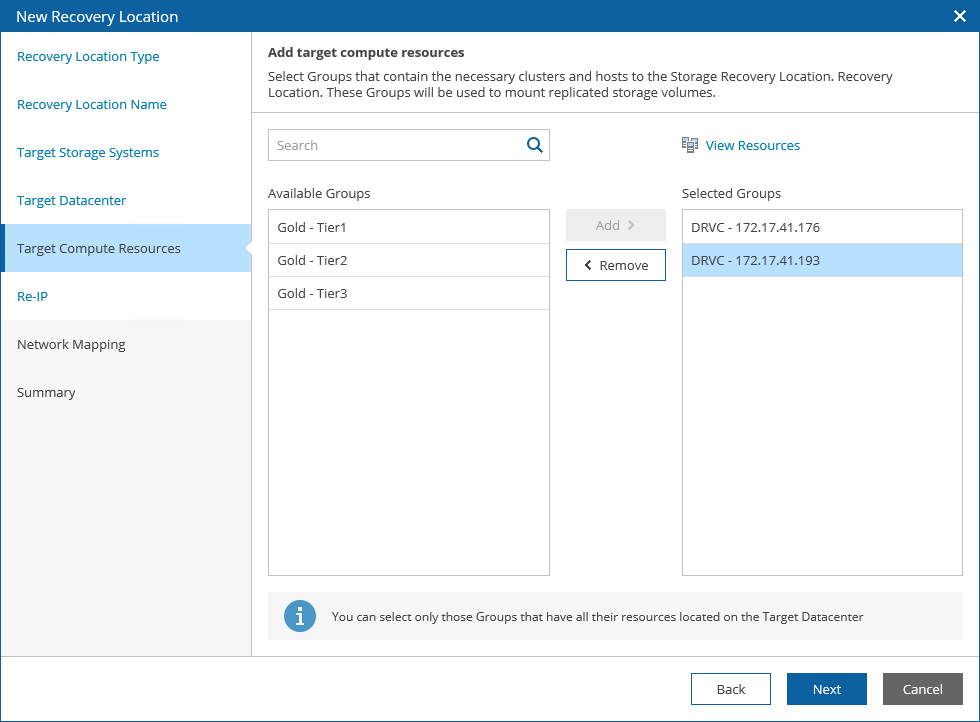Open the Re-IP step
Viewport: 980px width, 722px height.
tap(32, 297)
